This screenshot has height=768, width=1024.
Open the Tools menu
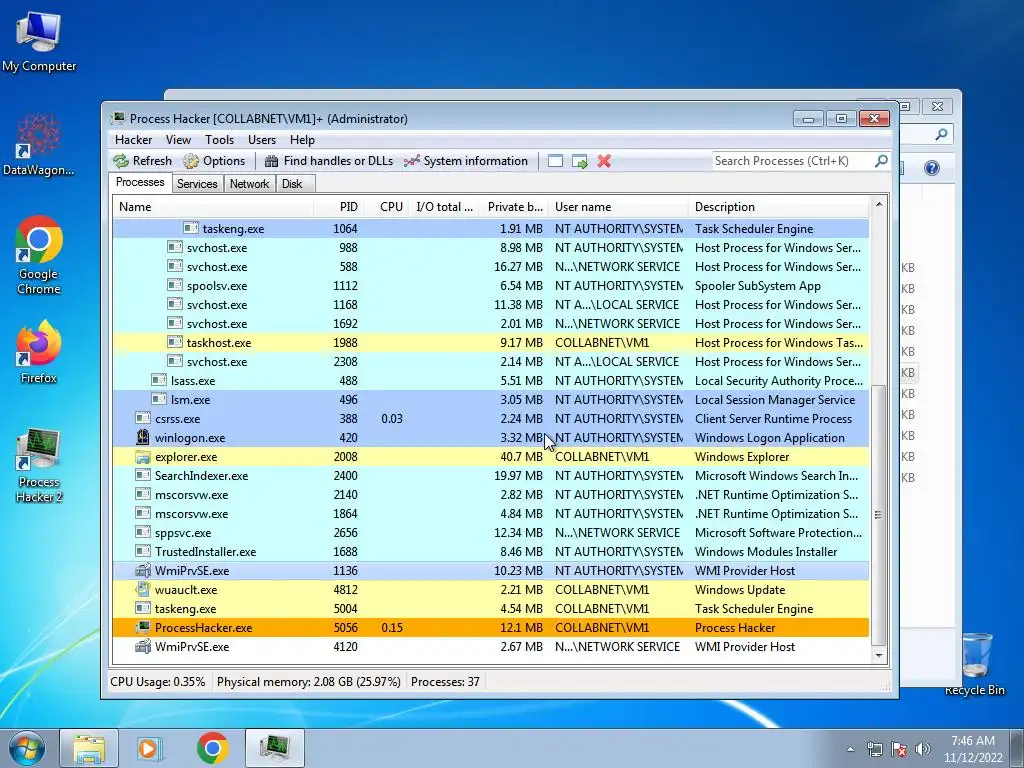pos(219,140)
